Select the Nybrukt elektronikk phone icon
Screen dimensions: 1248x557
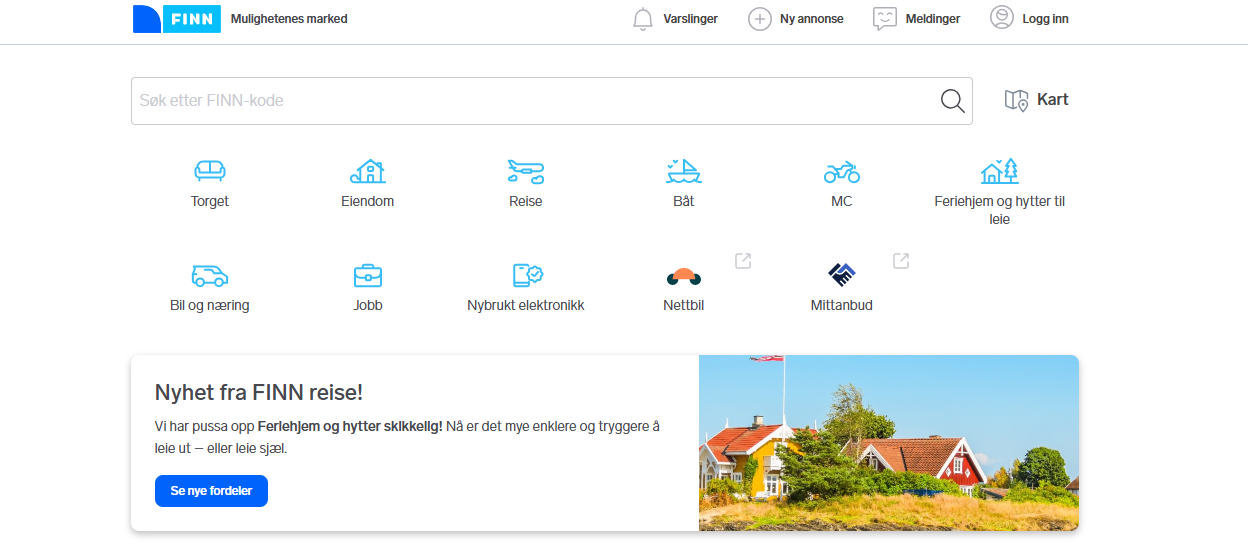pos(527,275)
